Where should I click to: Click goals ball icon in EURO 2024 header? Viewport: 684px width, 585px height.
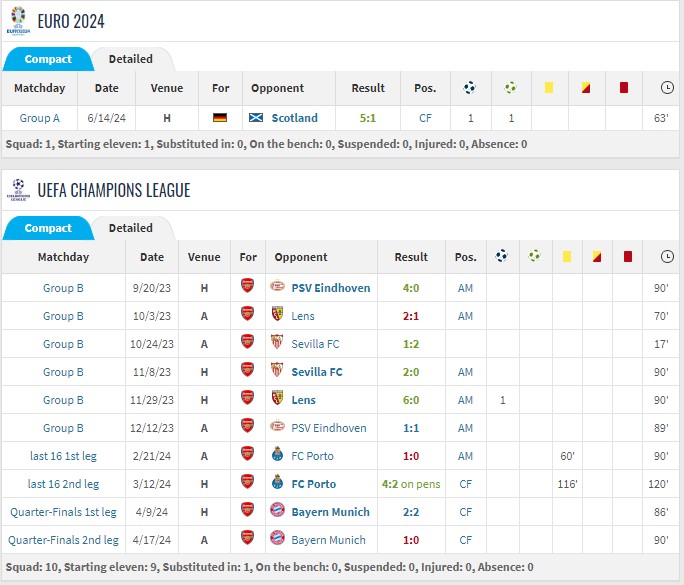pyautogui.click(x=470, y=88)
